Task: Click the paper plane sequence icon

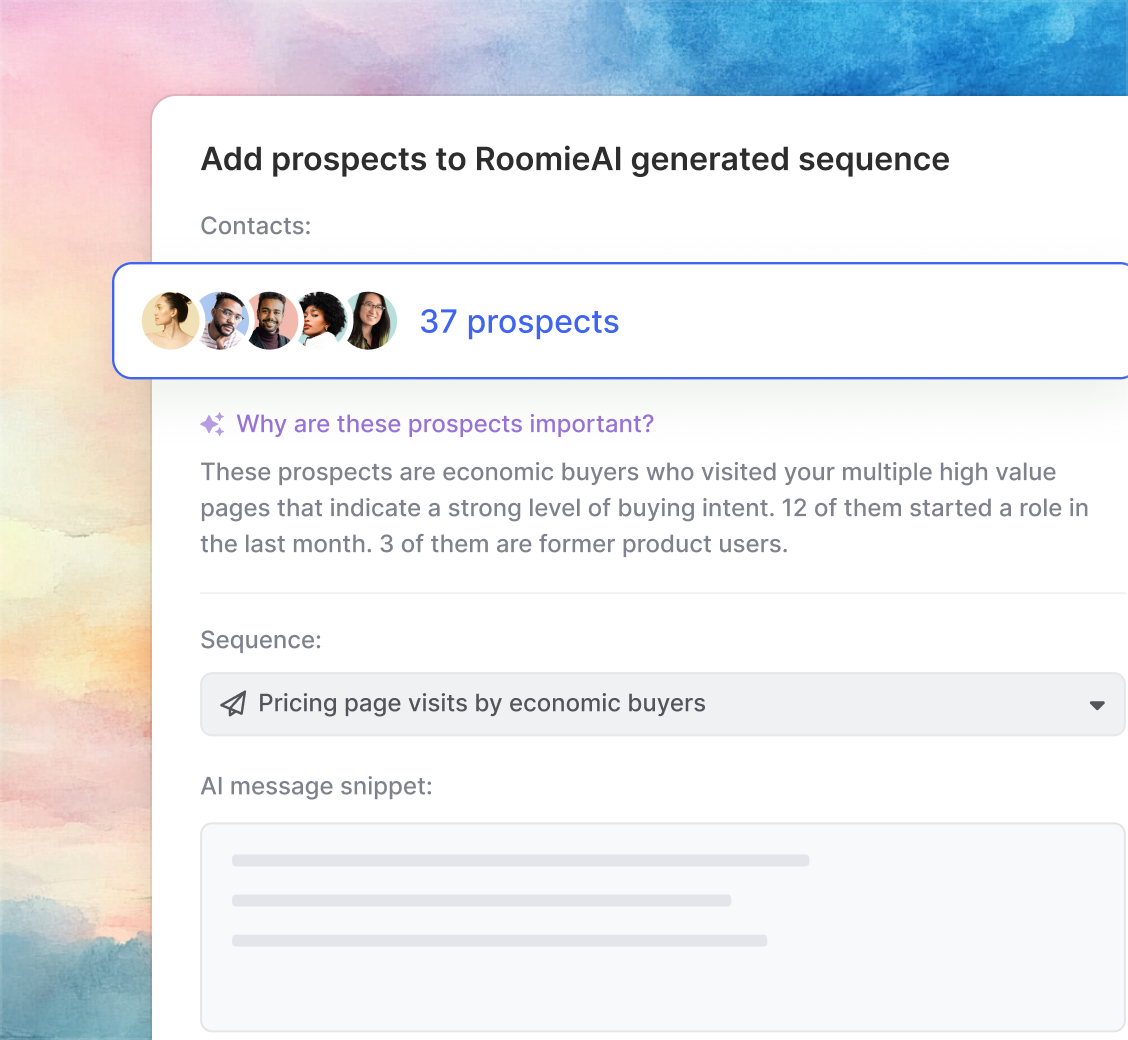Action: click(233, 704)
